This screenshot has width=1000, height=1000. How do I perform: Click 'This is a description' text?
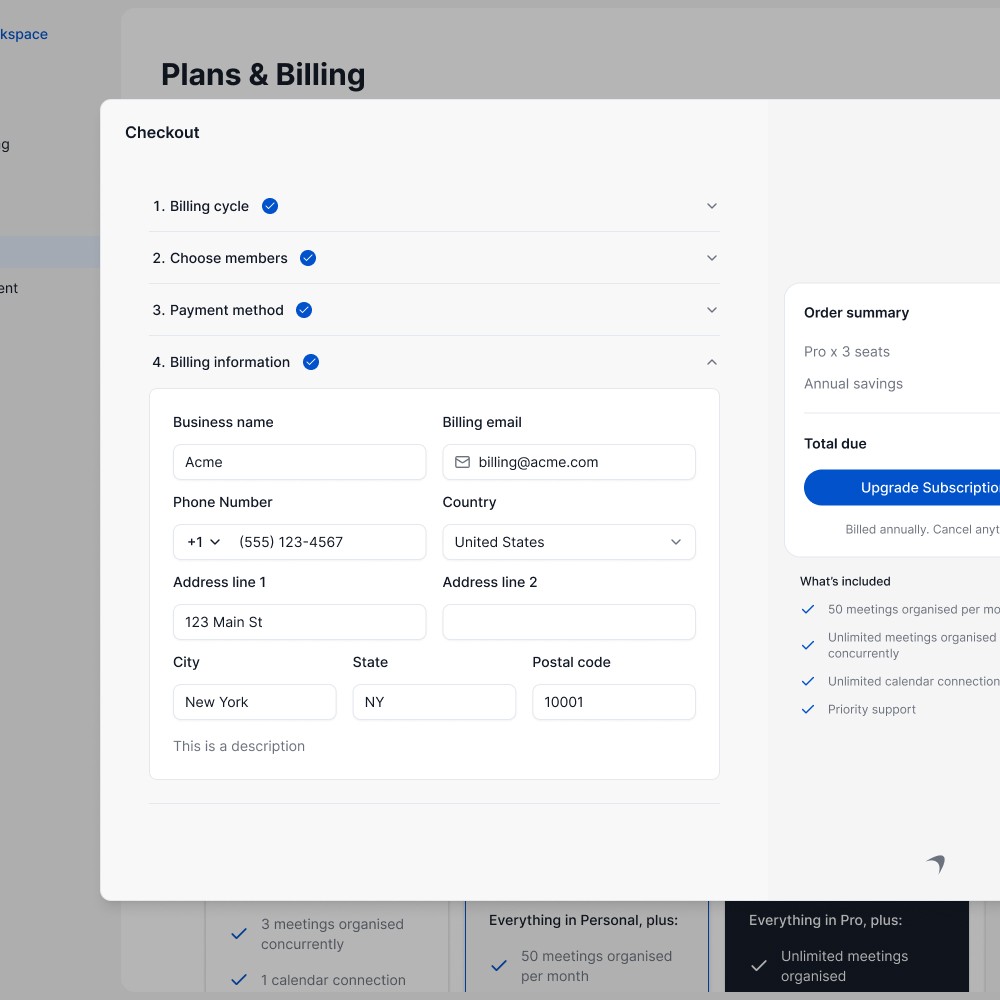point(239,746)
